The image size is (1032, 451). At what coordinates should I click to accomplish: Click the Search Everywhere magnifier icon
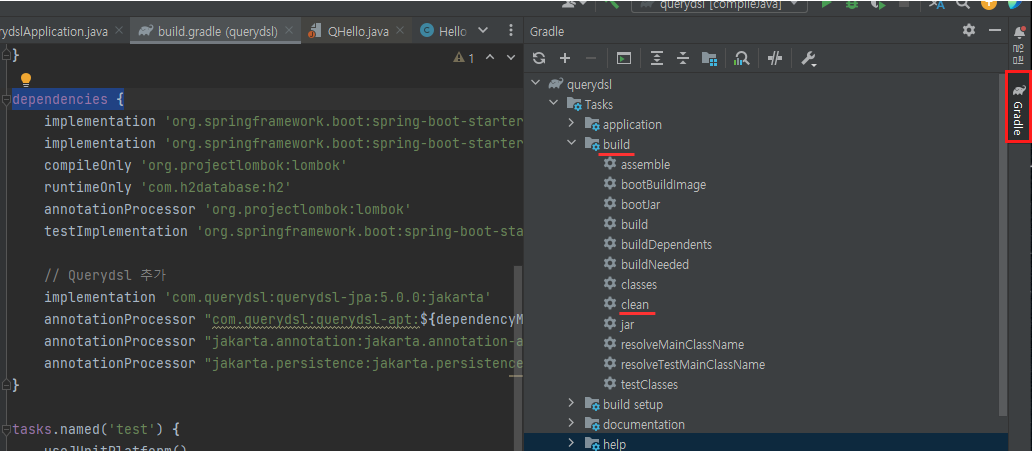pyautogui.click(x=962, y=4)
